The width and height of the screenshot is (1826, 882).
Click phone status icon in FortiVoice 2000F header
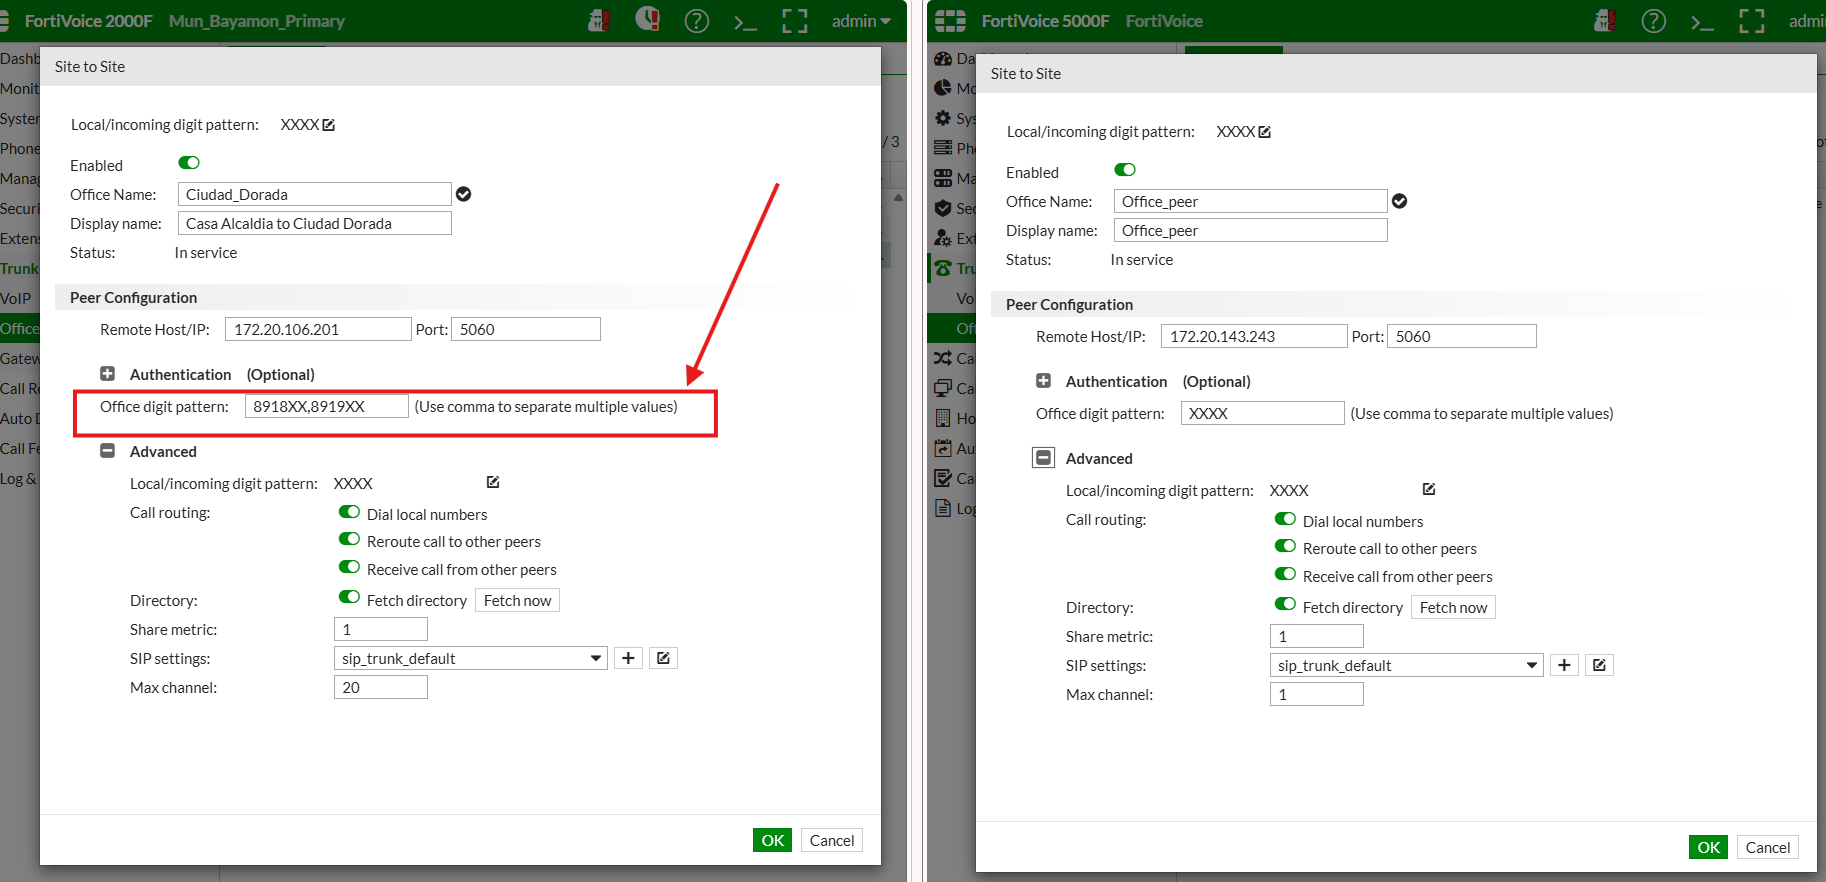point(599,20)
